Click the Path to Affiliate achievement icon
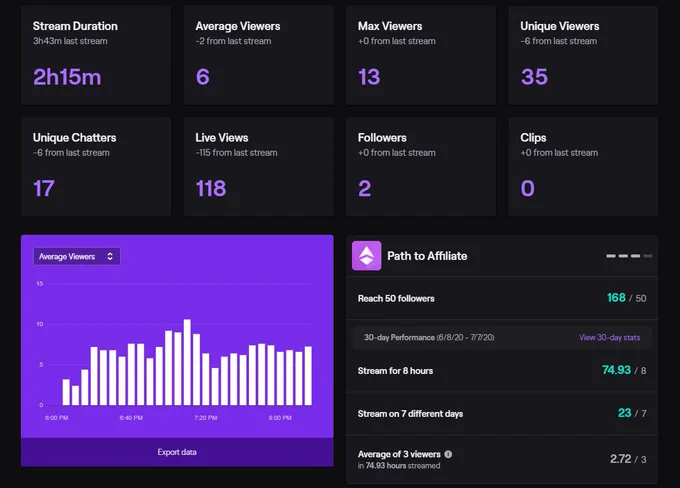This screenshot has height=488, width=680. pyautogui.click(x=366, y=256)
